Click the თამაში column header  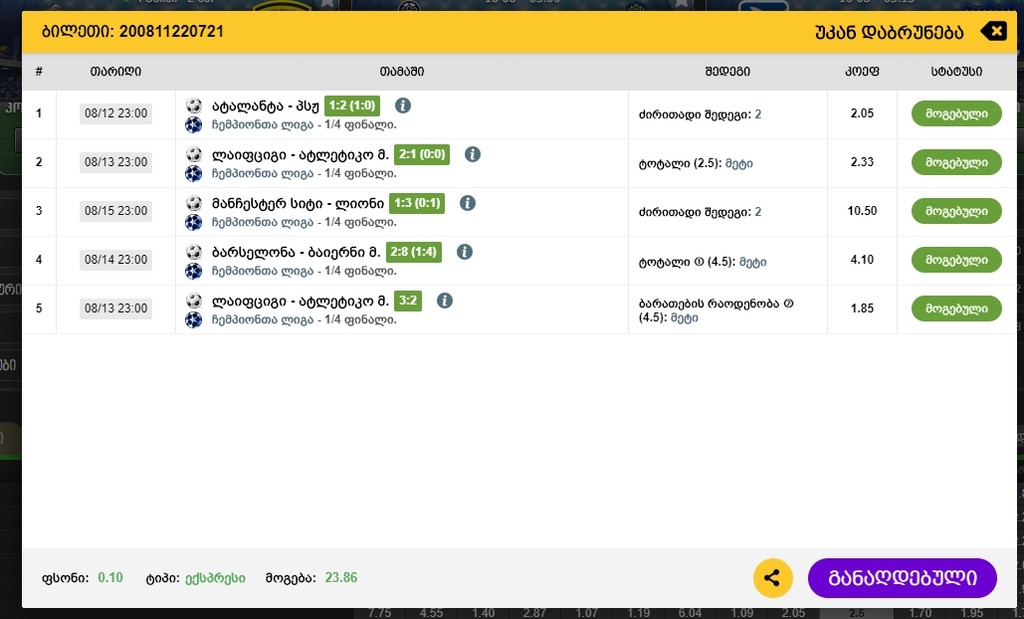(402, 72)
